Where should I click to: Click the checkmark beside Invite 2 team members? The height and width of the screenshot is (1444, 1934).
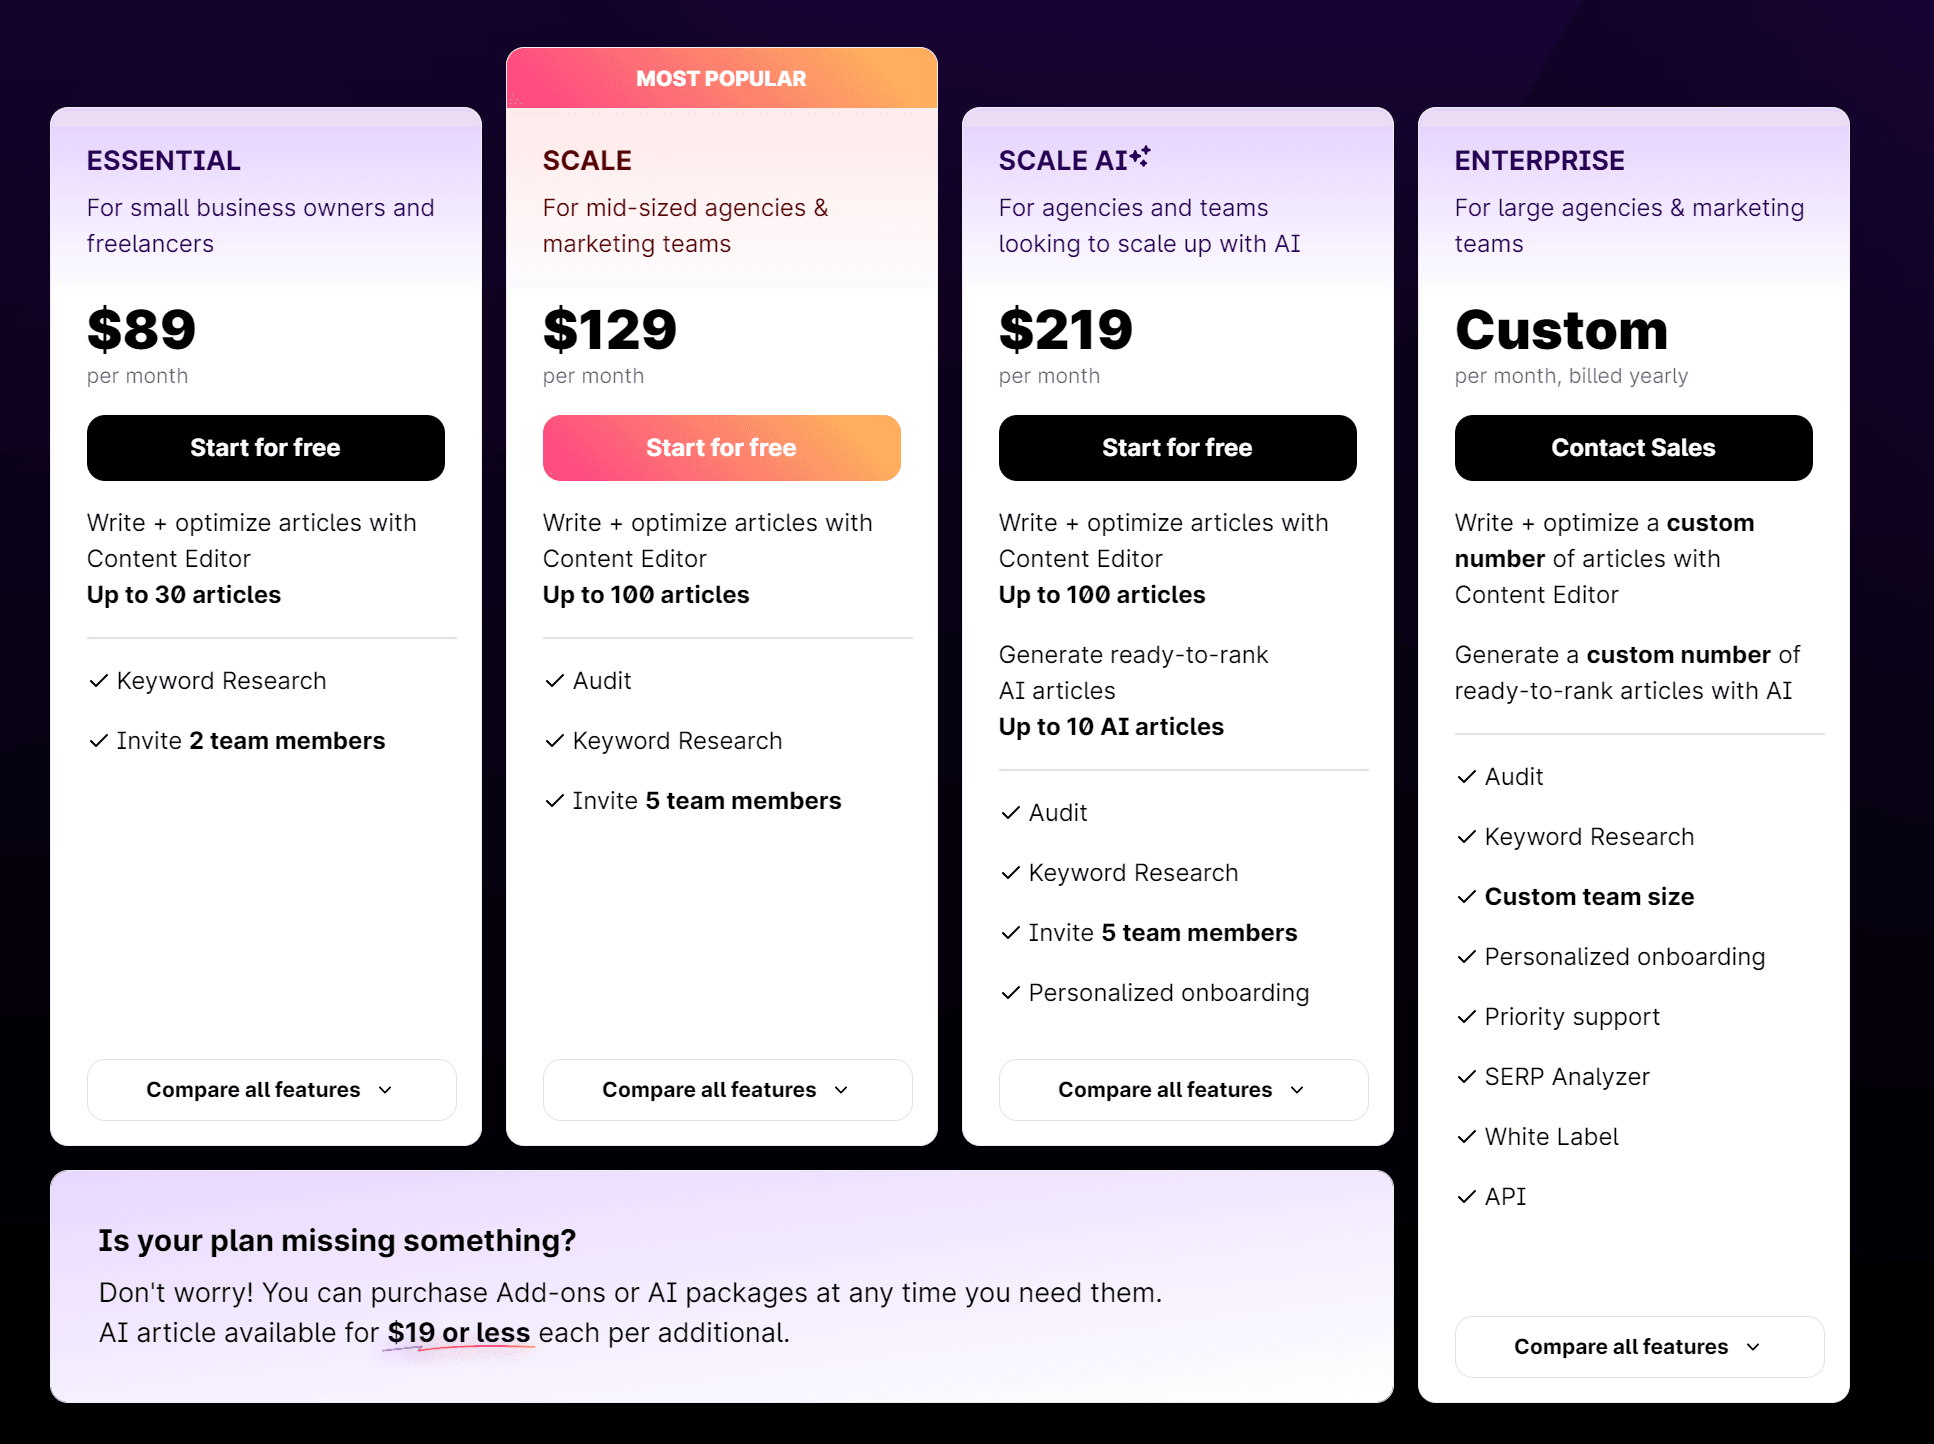click(98, 741)
